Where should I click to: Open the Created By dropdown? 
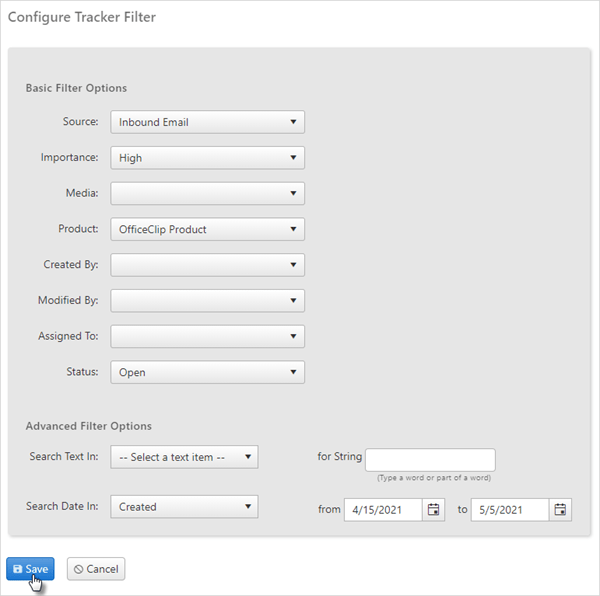tap(207, 265)
